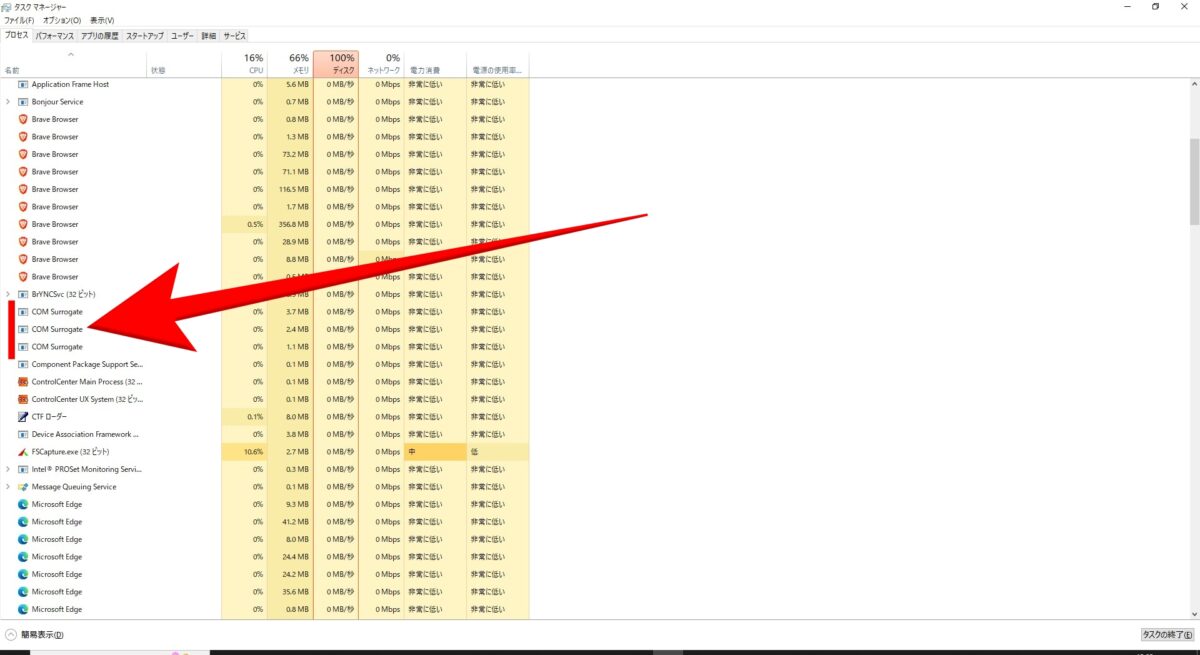1200x655 pixels.
Task: Click the FSCapture.exe process icon
Action: click(x=23, y=452)
